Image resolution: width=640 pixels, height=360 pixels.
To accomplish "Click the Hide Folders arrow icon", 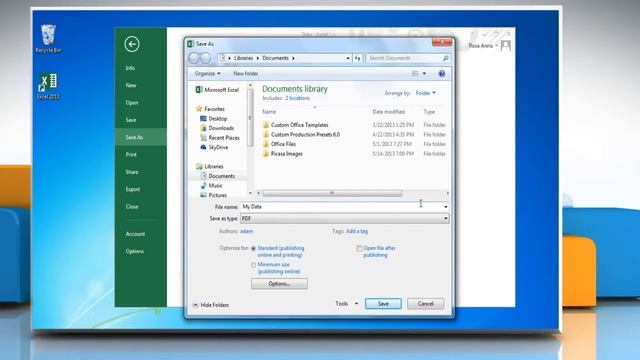I will (x=195, y=305).
